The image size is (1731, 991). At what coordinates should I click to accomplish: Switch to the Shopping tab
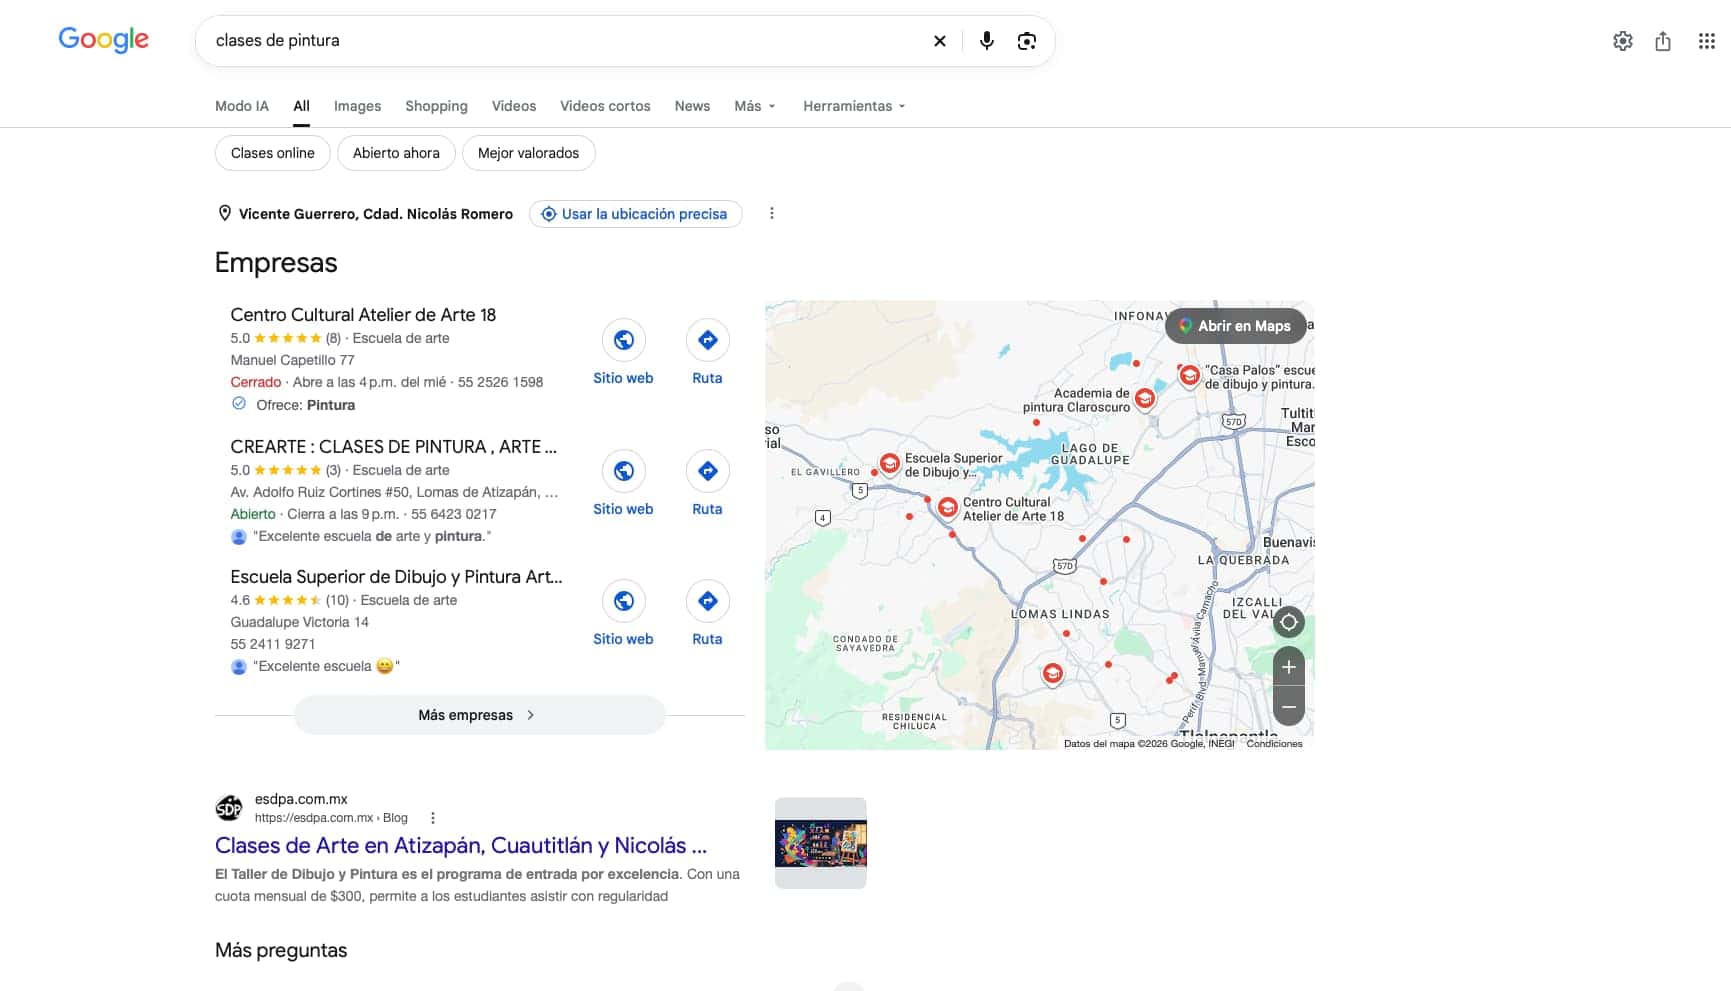pyautogui.click(x=436, y=106)
